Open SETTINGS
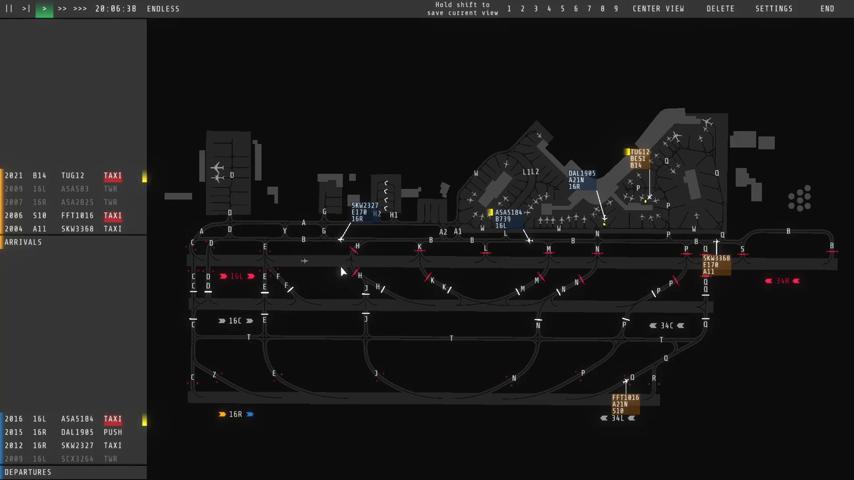Screen dimensions: 854x480 [773, 9]
